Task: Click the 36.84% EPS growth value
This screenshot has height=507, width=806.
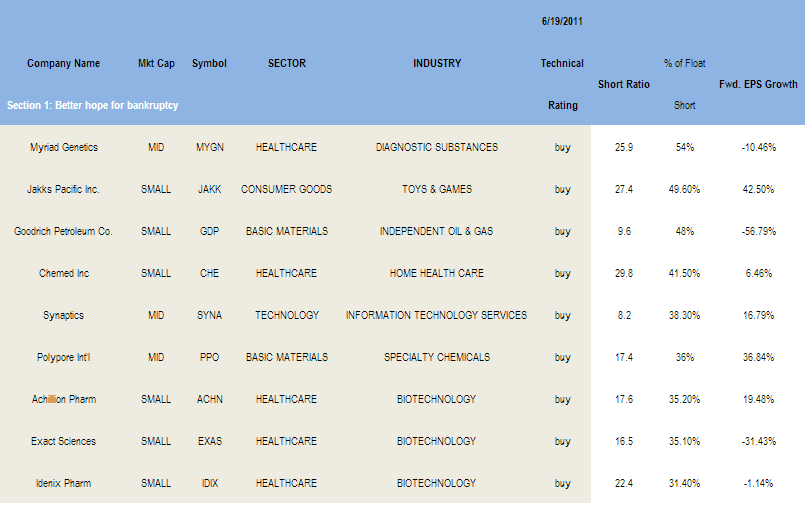Action: point(758,357)
